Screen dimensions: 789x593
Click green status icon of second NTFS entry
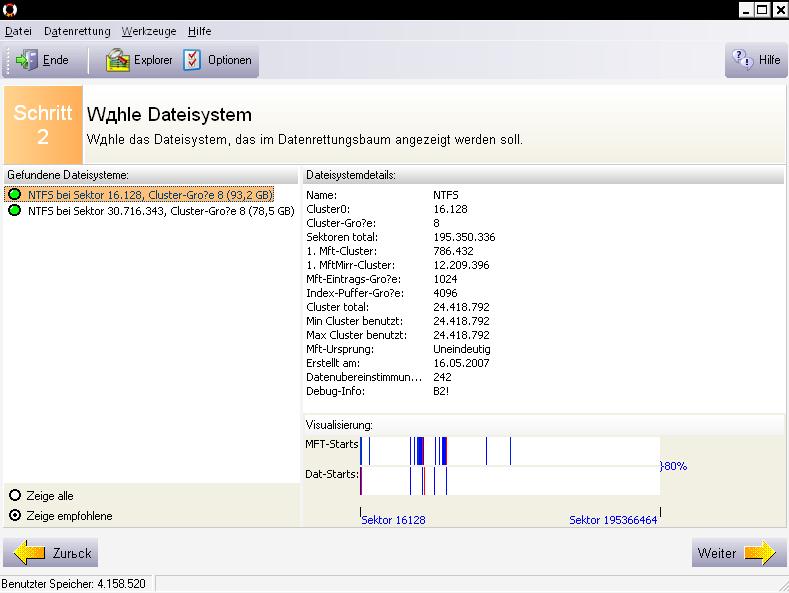pyautogui.click(x=15, y=211)
